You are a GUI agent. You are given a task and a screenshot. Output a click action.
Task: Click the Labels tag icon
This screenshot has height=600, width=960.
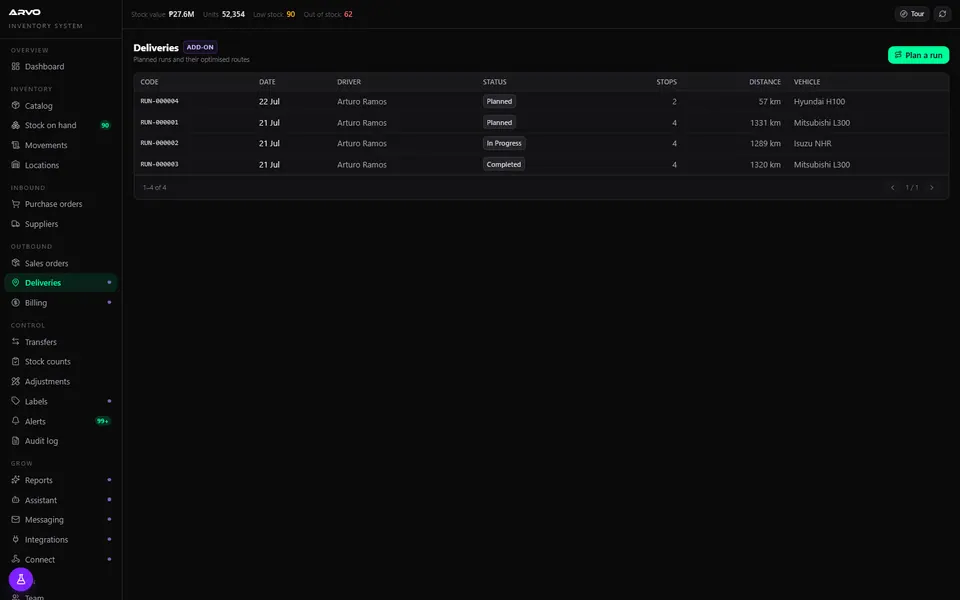tap(16, 401)
